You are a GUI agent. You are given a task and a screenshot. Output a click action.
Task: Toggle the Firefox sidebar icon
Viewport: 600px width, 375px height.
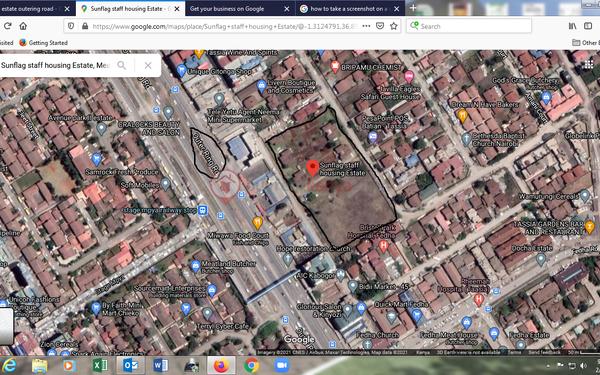588,26
